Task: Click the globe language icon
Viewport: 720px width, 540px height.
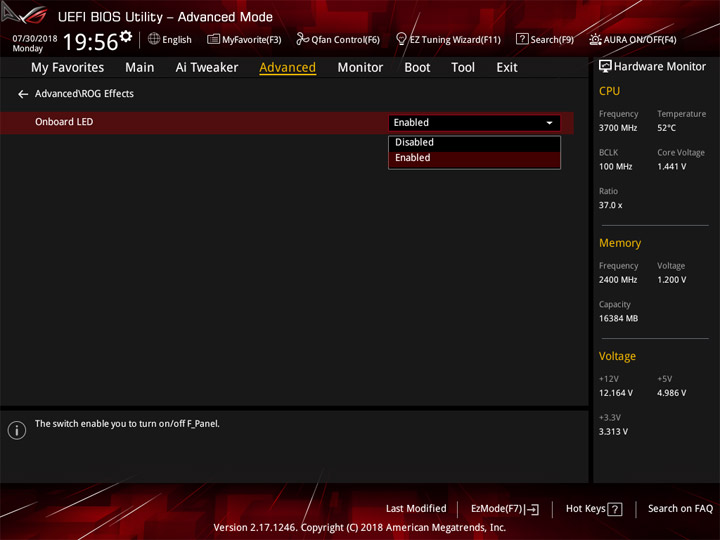Action: [x=154, y=39]
